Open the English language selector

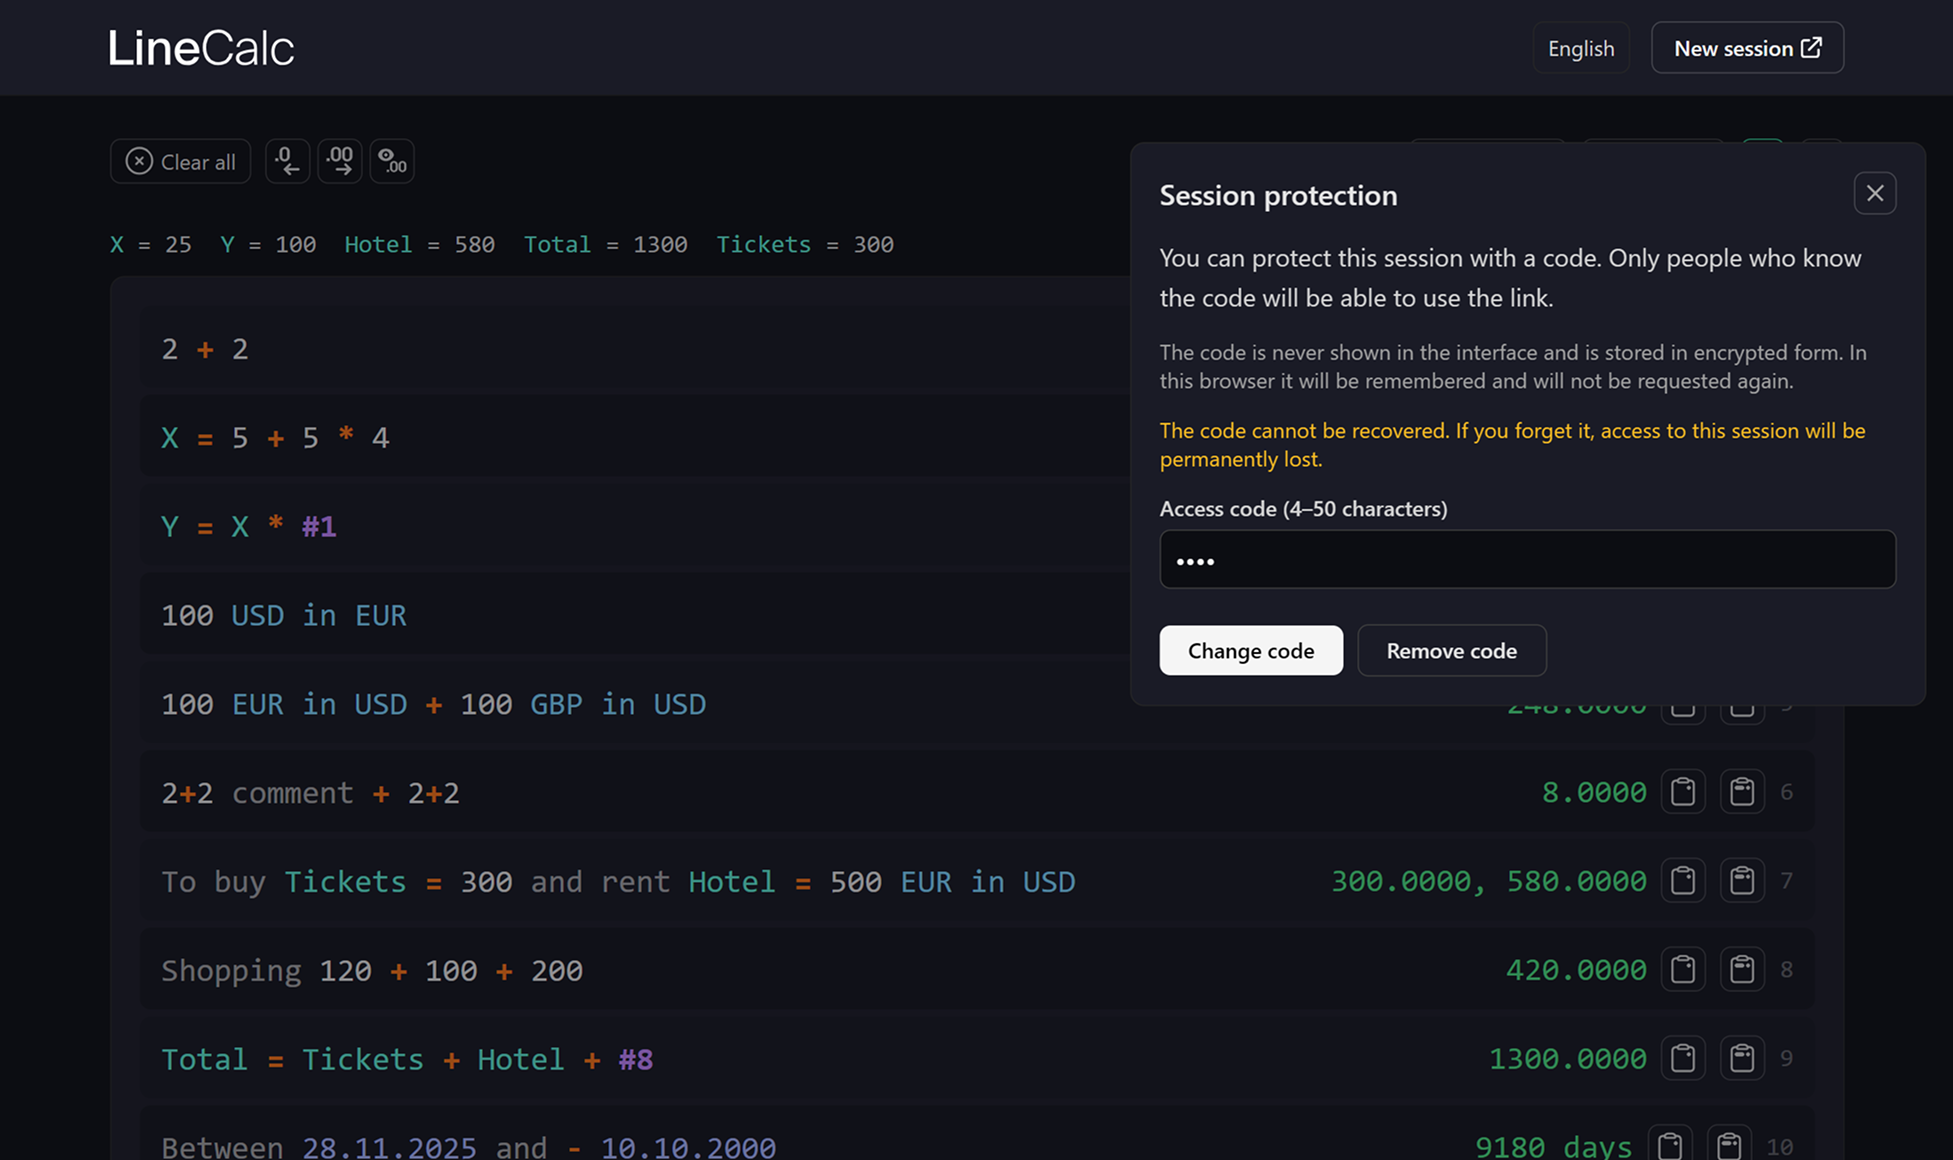[1580, 47]
